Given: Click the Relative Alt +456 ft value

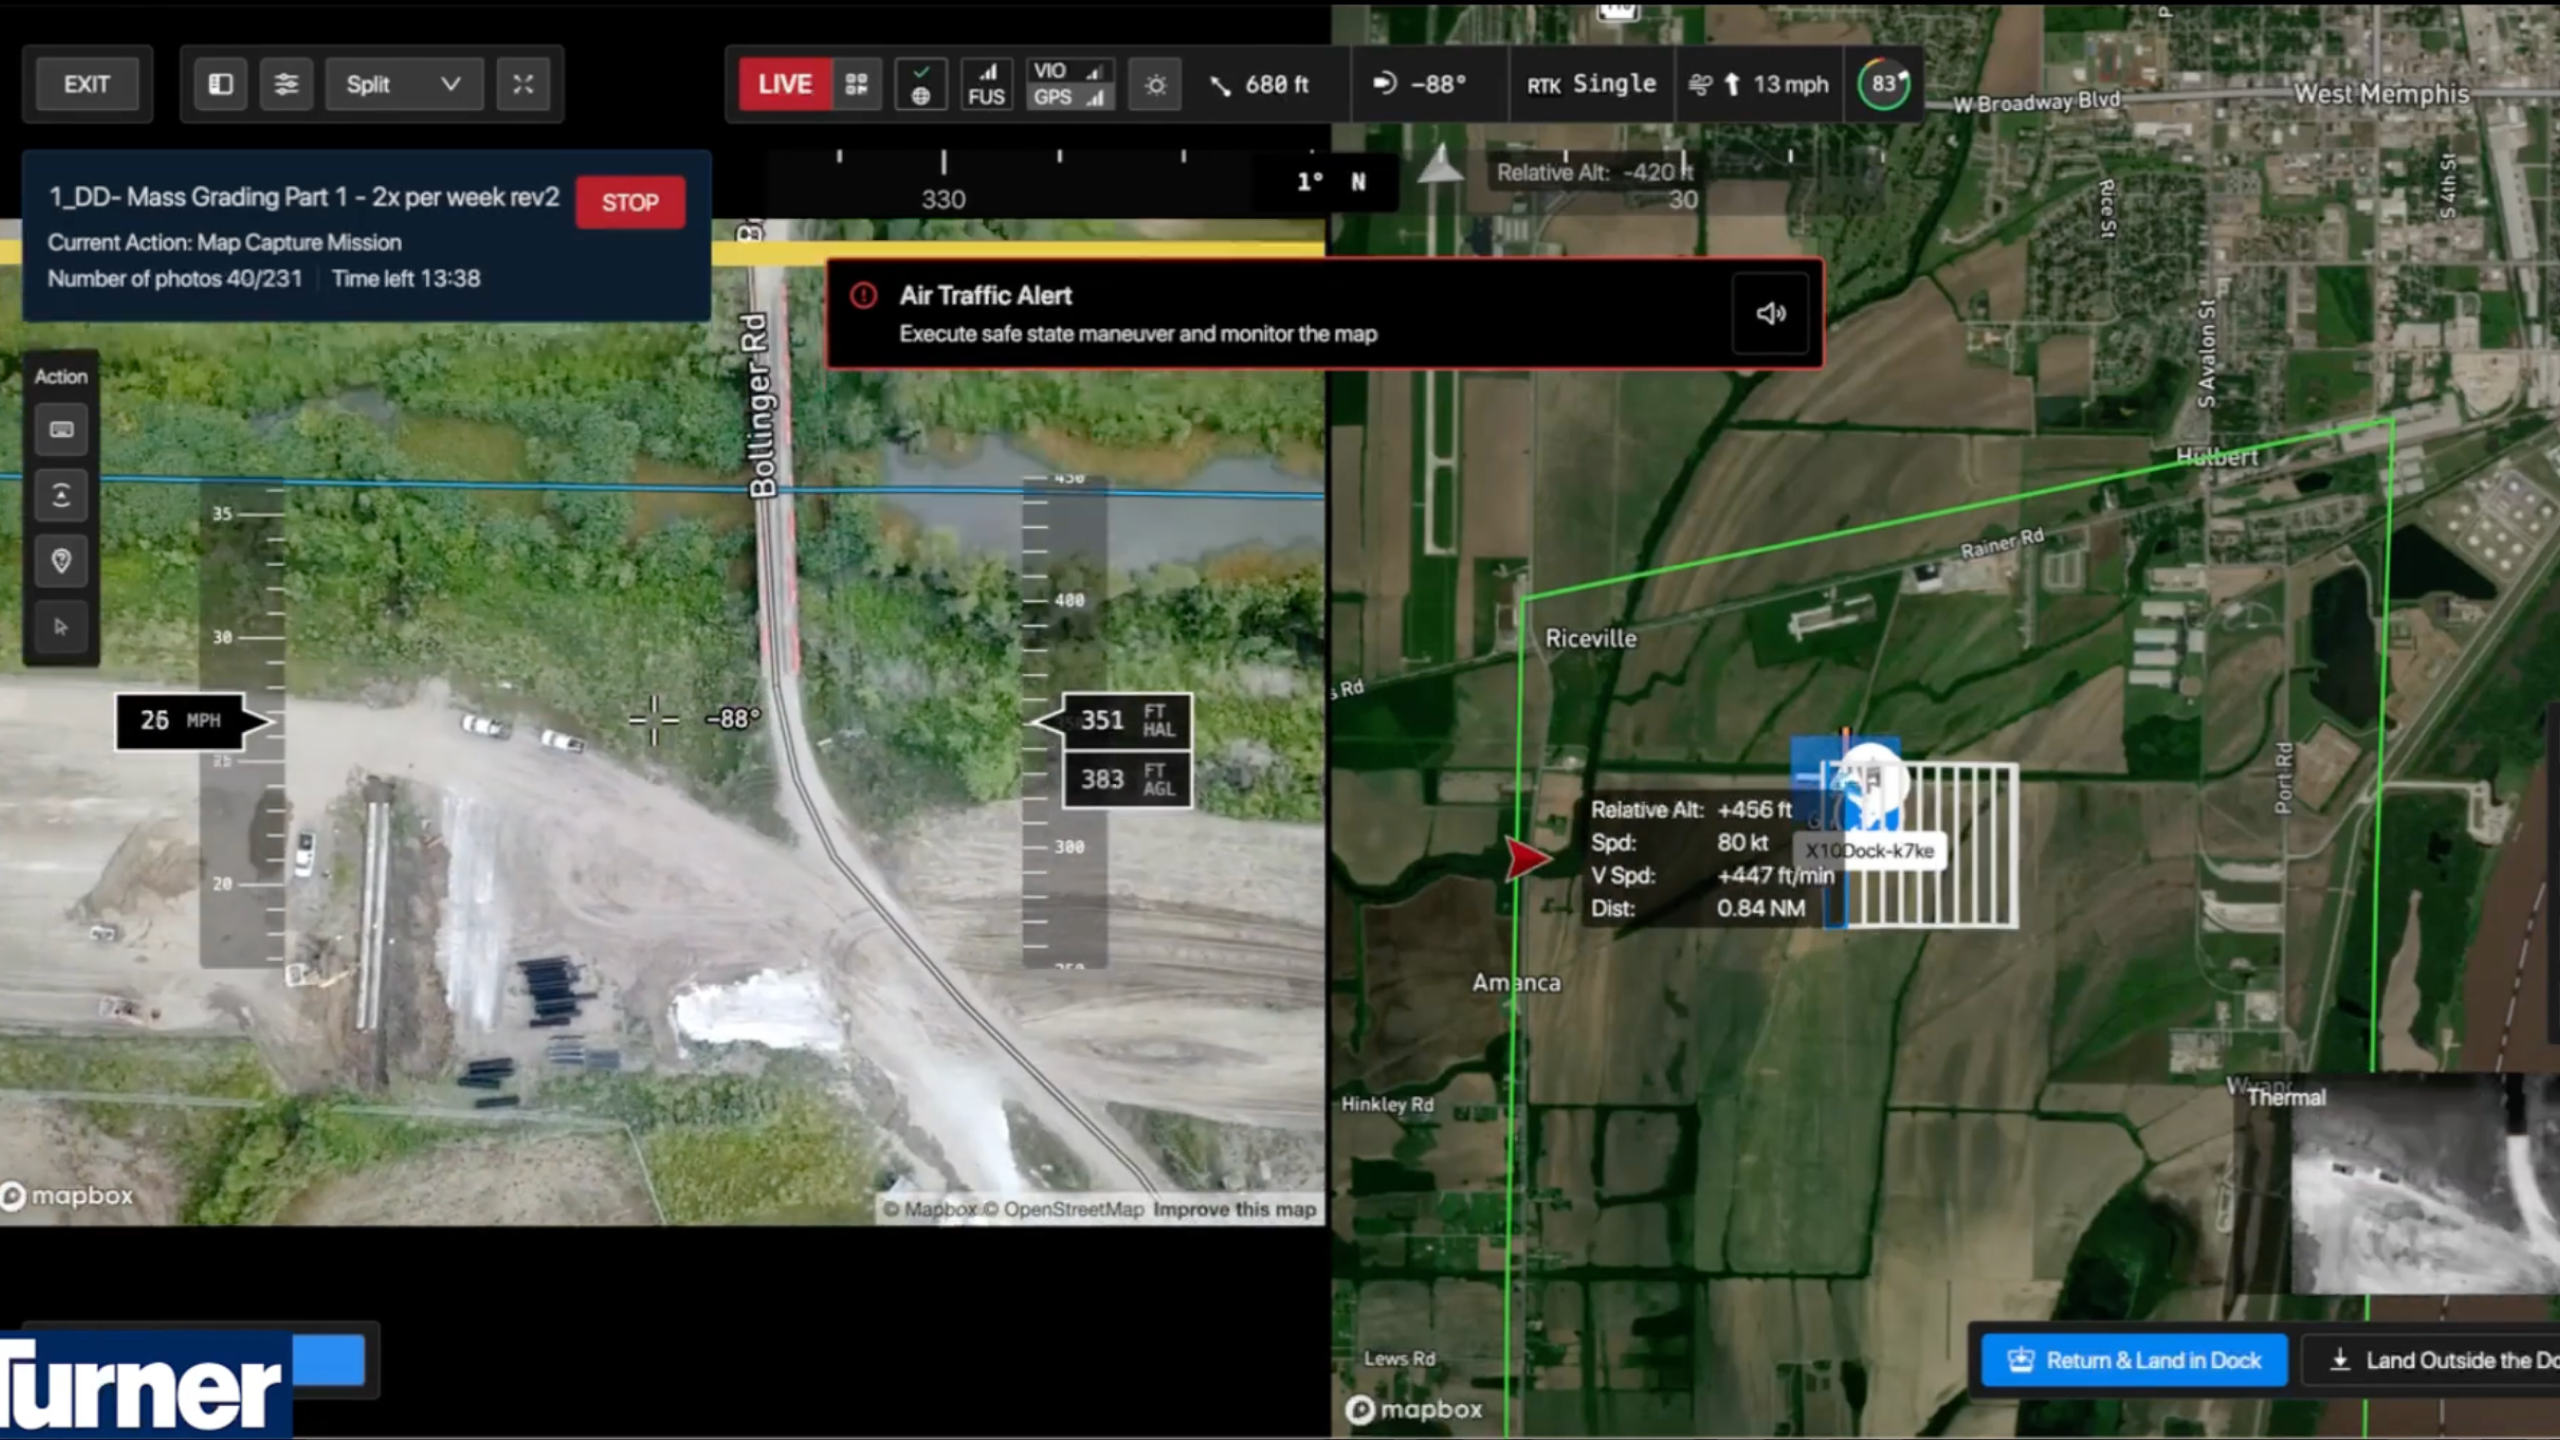Looking at the screenshot, I should tap(1754, 810).
